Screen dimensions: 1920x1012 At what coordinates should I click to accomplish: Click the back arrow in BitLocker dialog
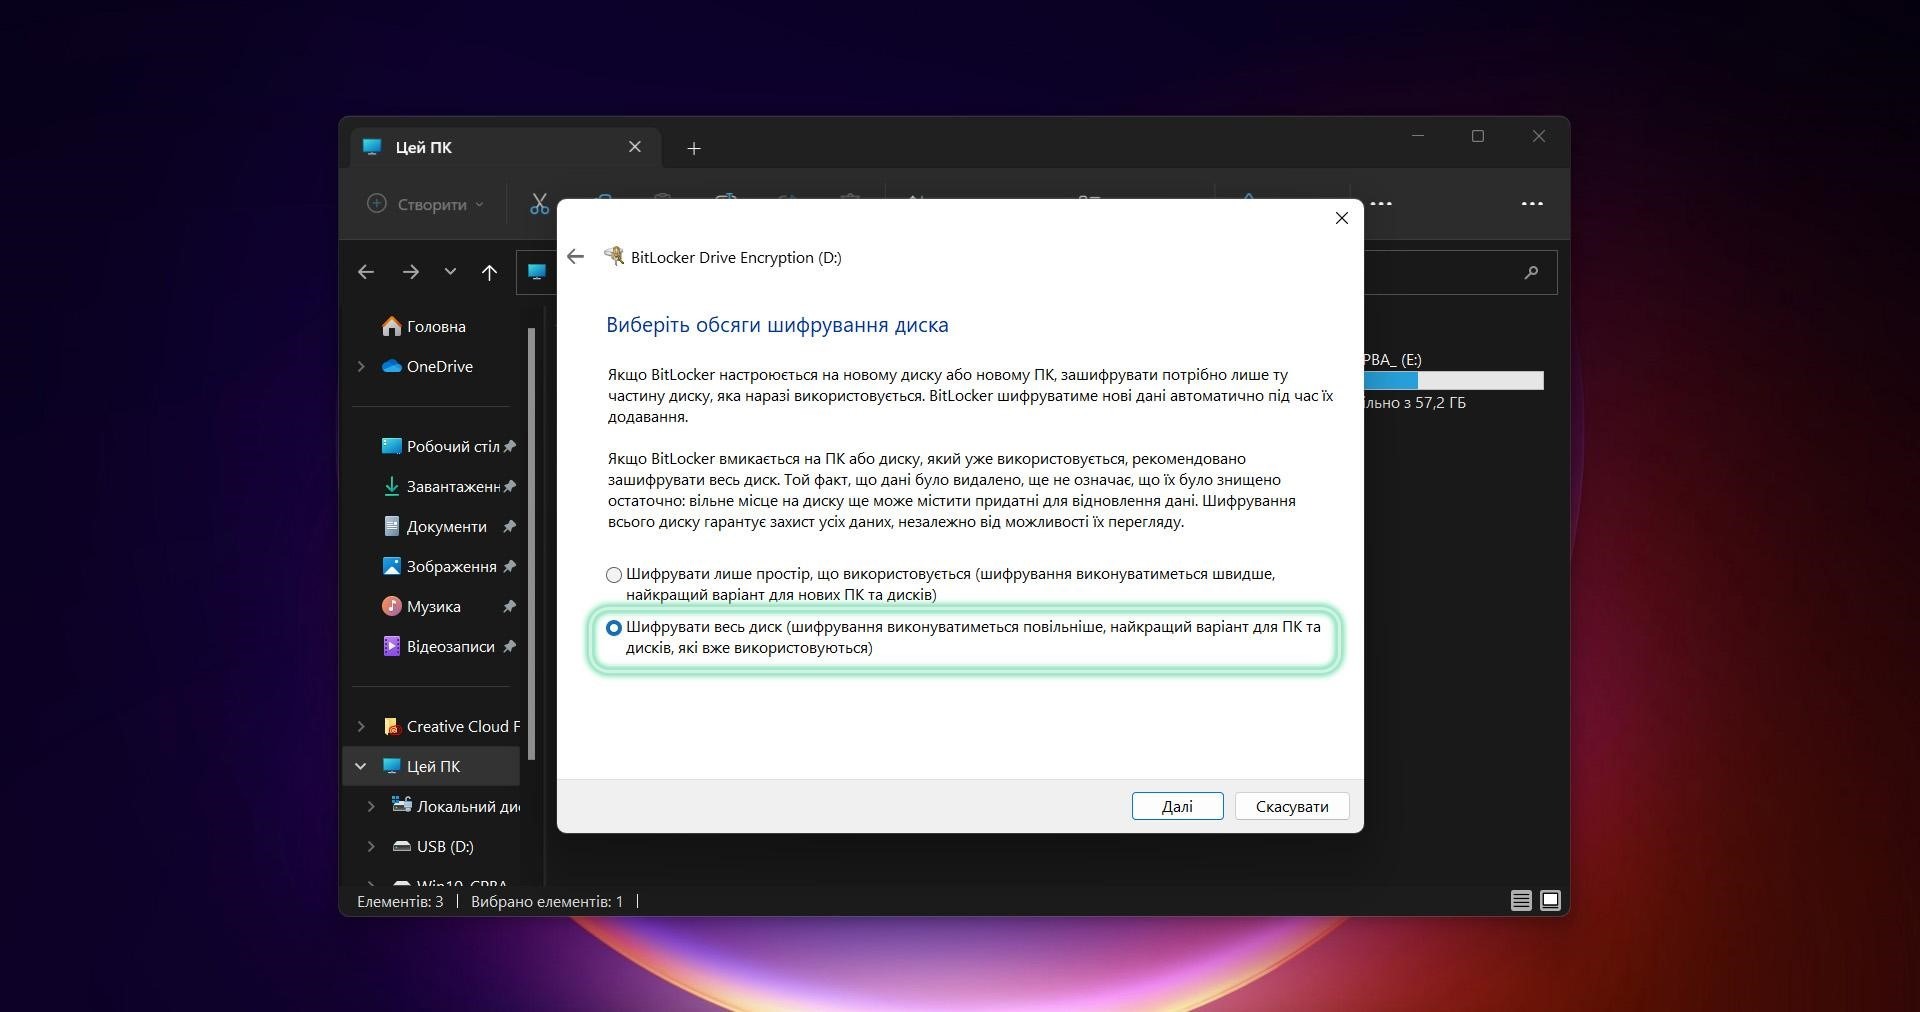pos(575,257)
